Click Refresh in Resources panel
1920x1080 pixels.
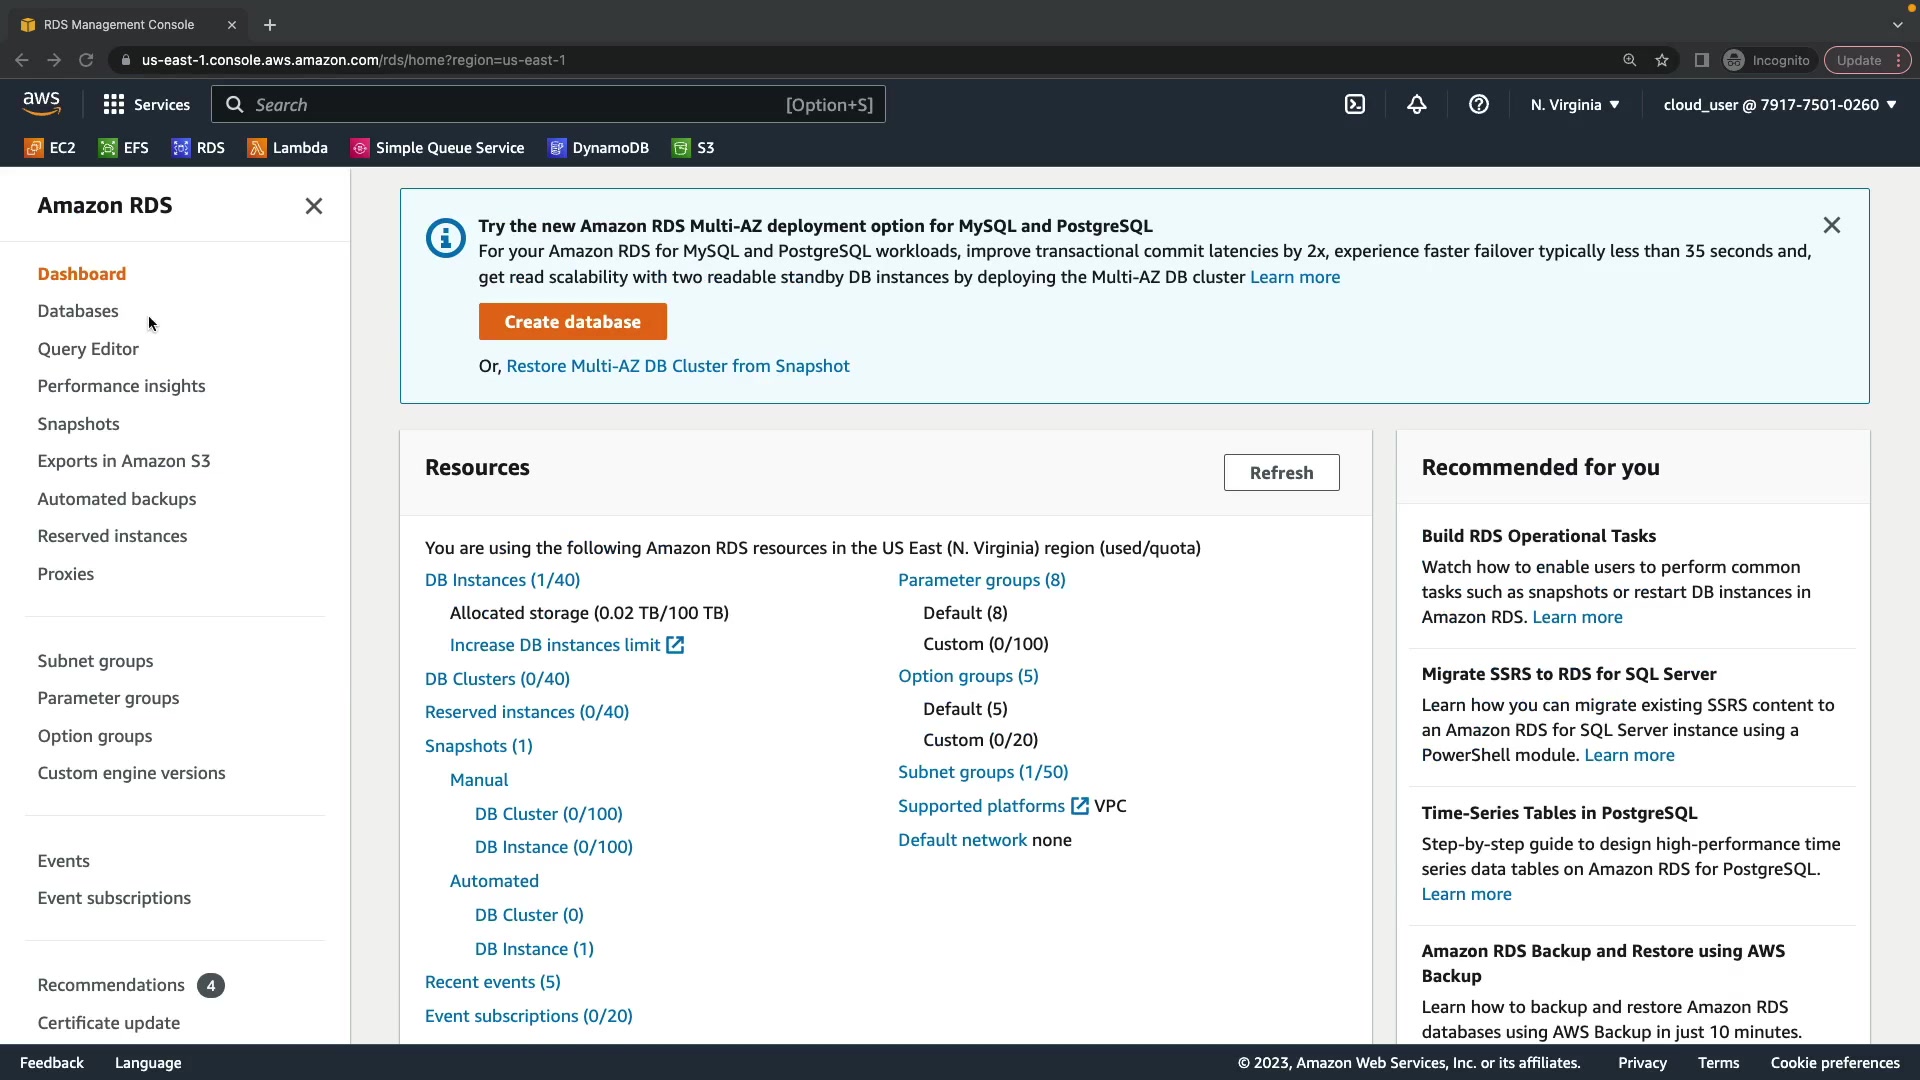[x=1281, y=473]
